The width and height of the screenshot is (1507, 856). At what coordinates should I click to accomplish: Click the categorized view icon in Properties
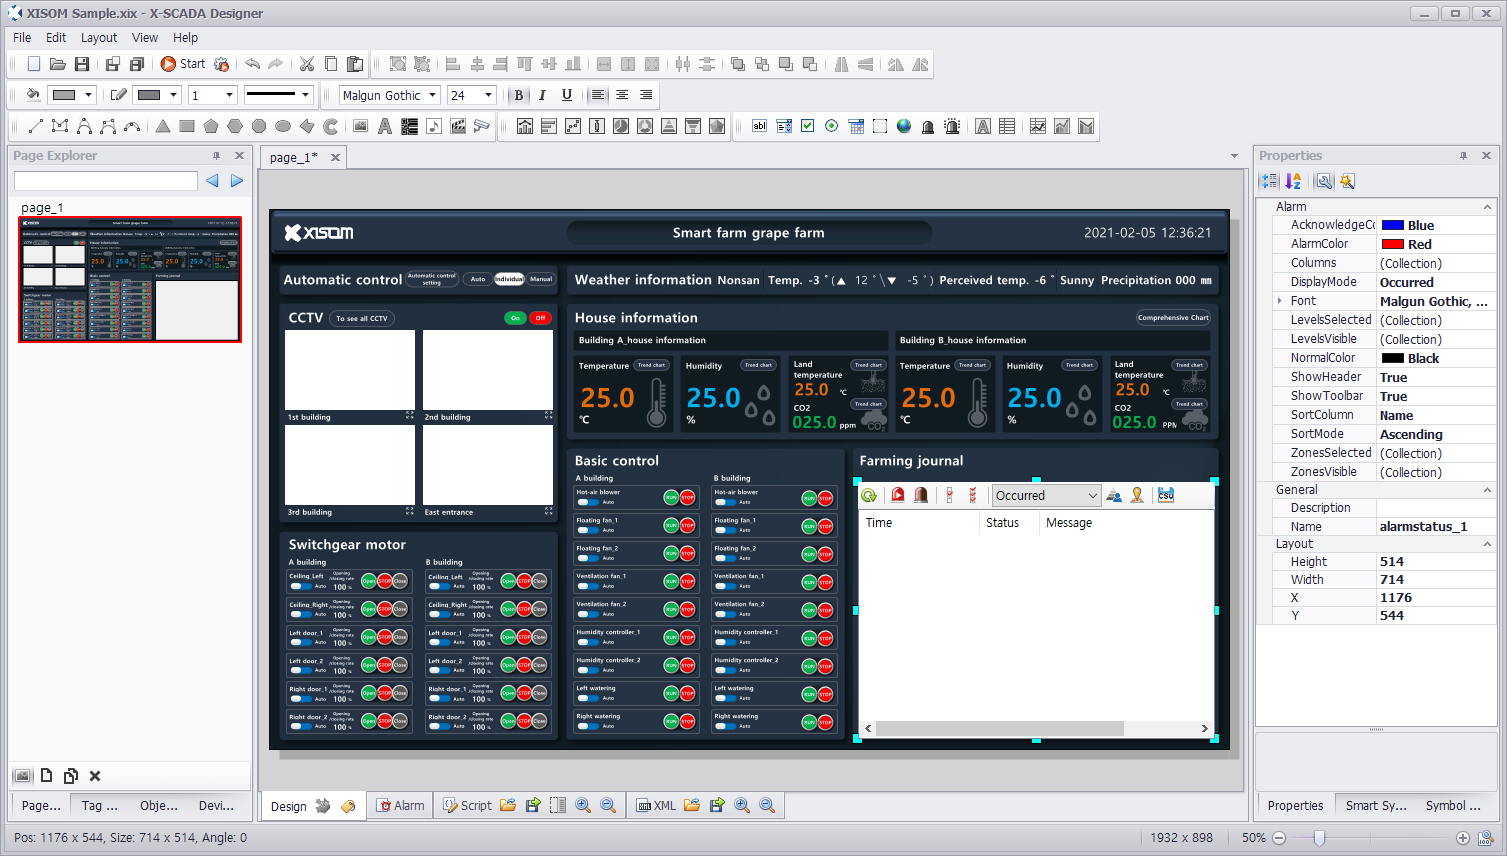tap(1269, 181)
